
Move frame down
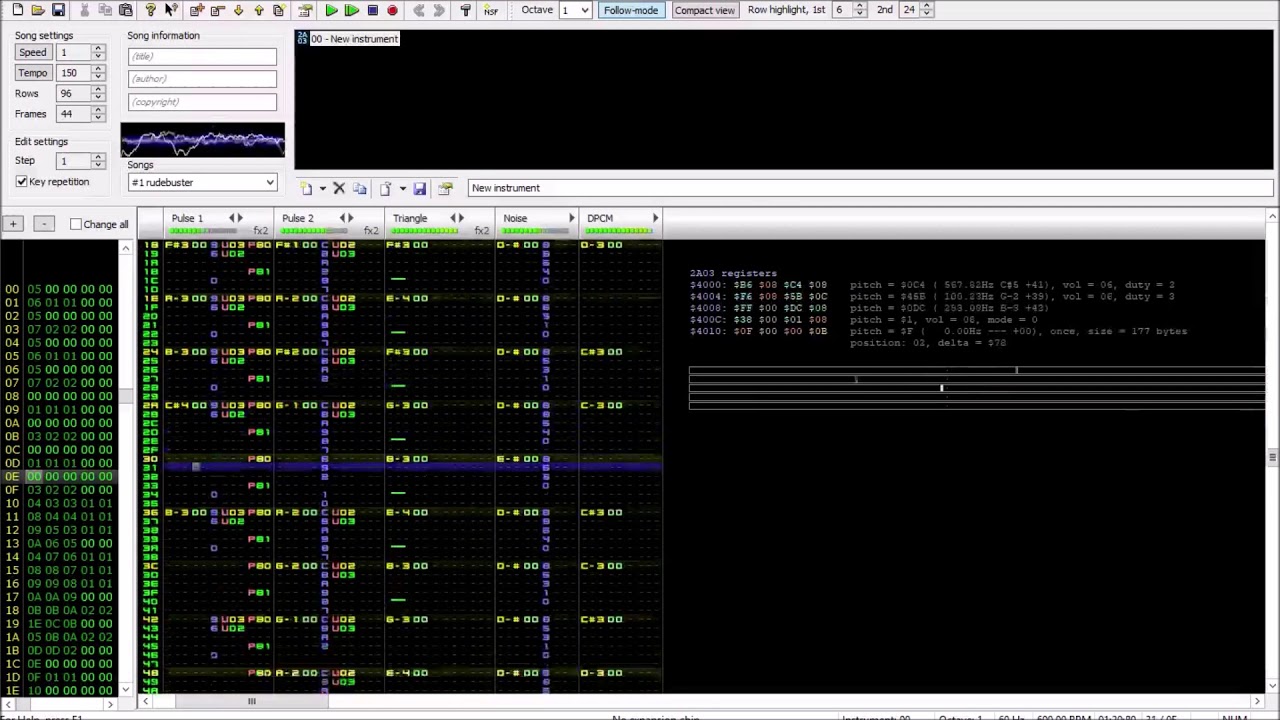(238, 10)
